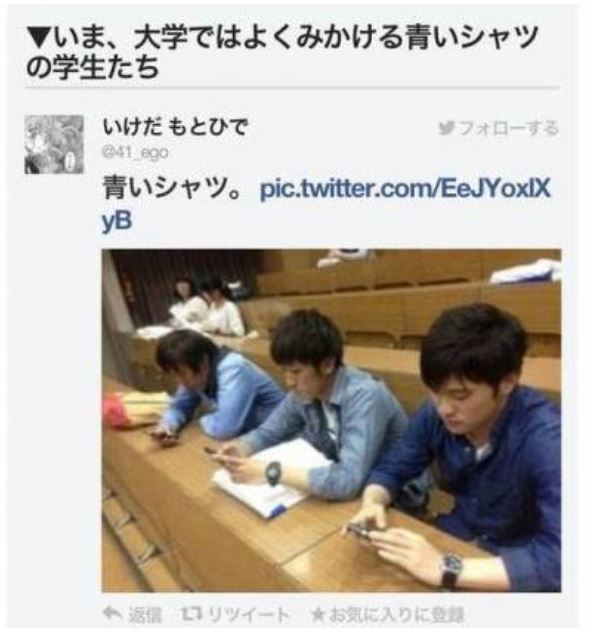
Task: Click the dark blue shirt student in photo
Action: (471, 447)
